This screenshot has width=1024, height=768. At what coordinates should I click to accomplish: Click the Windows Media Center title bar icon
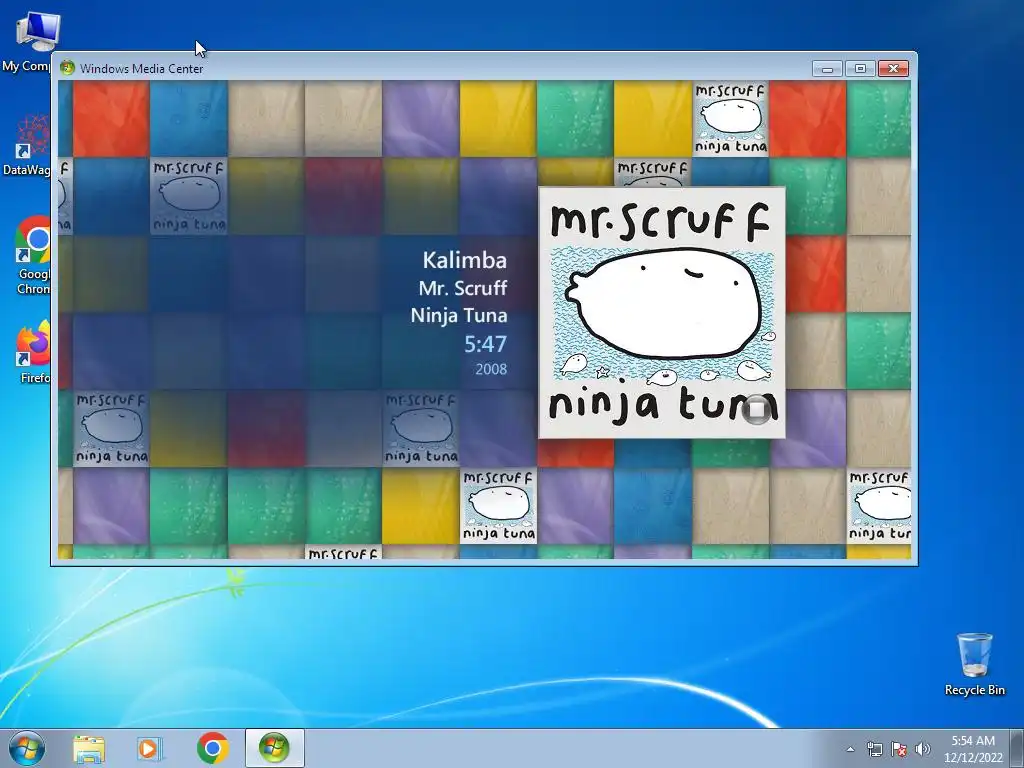point(67,68)
